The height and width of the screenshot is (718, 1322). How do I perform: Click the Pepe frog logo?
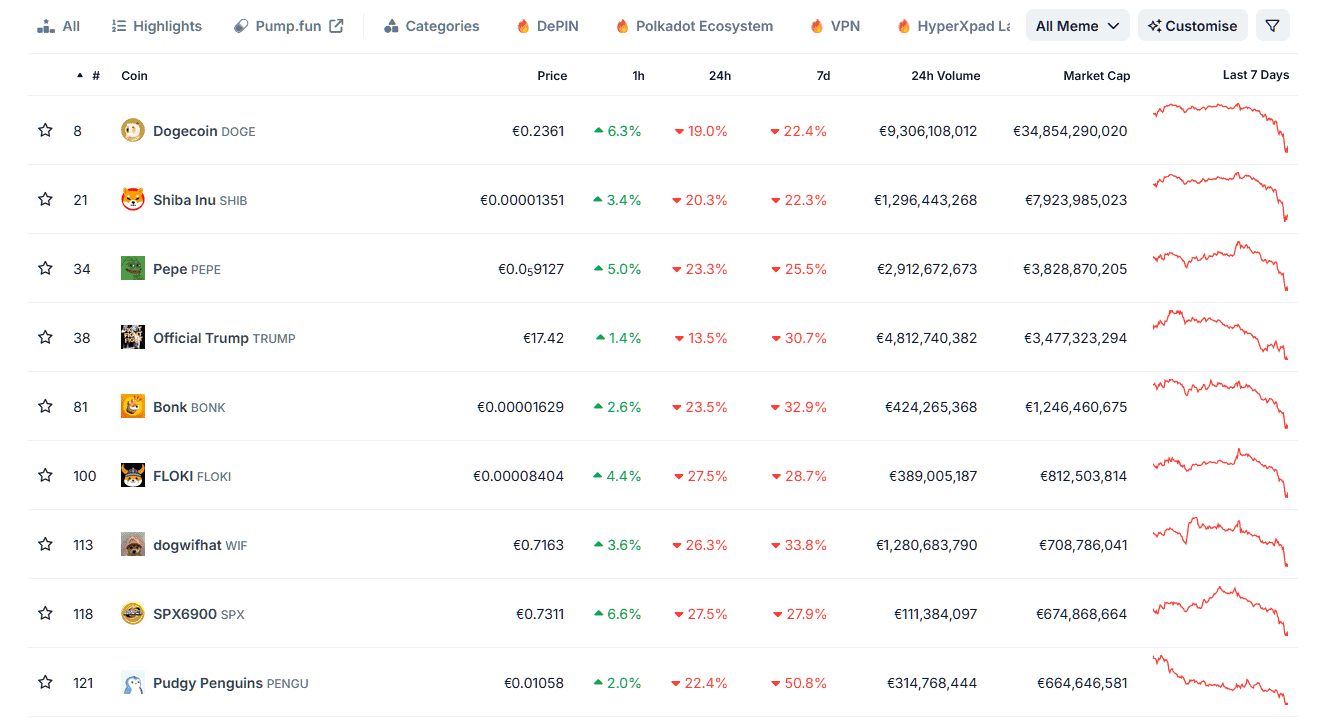133,268
